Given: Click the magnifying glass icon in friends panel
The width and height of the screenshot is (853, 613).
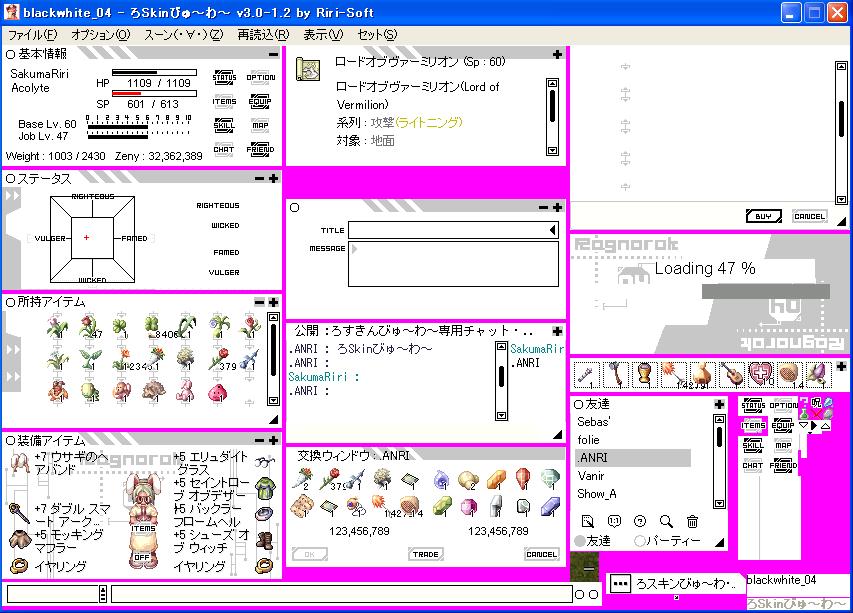Looking at the screenshot, I should 666,521.
